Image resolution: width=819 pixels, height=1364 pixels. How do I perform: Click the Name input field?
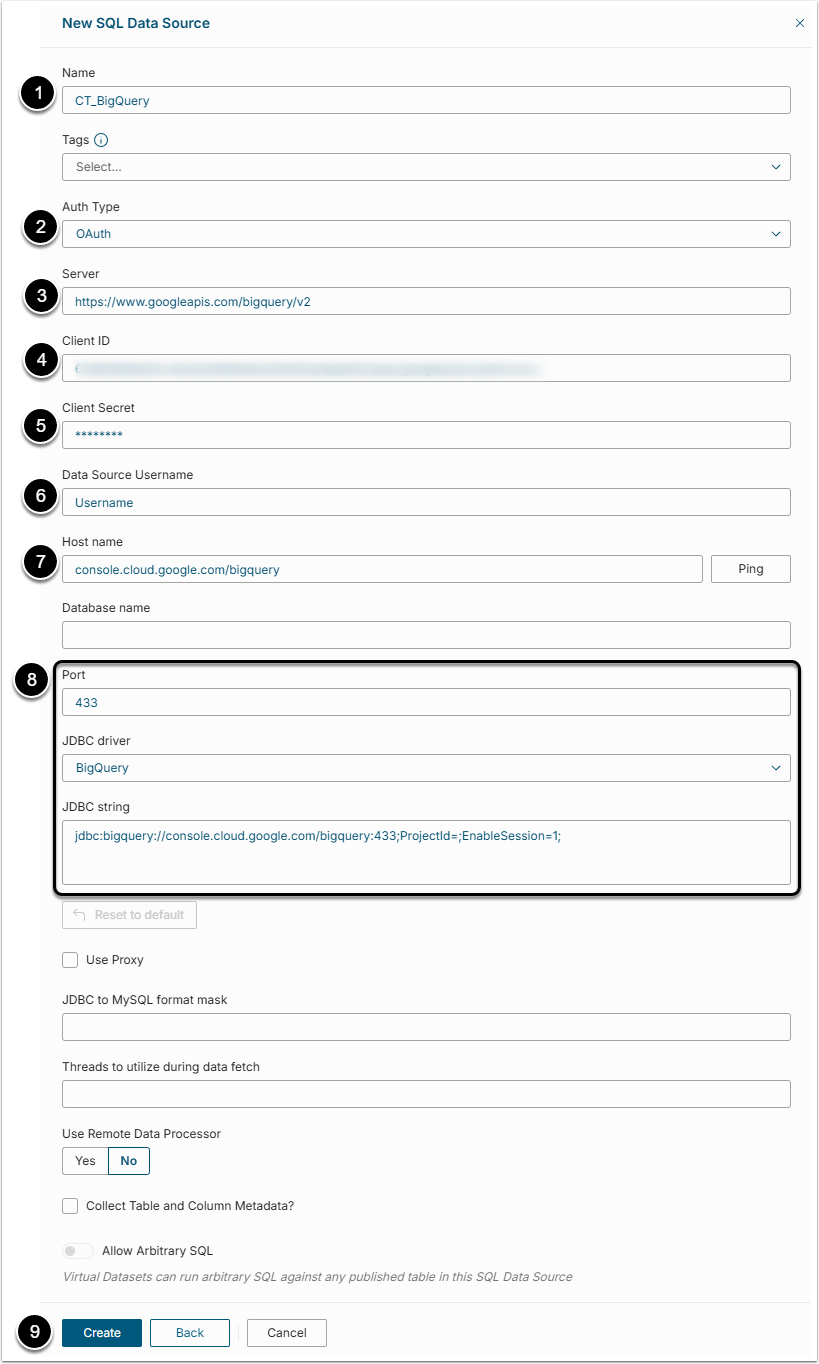426,100
